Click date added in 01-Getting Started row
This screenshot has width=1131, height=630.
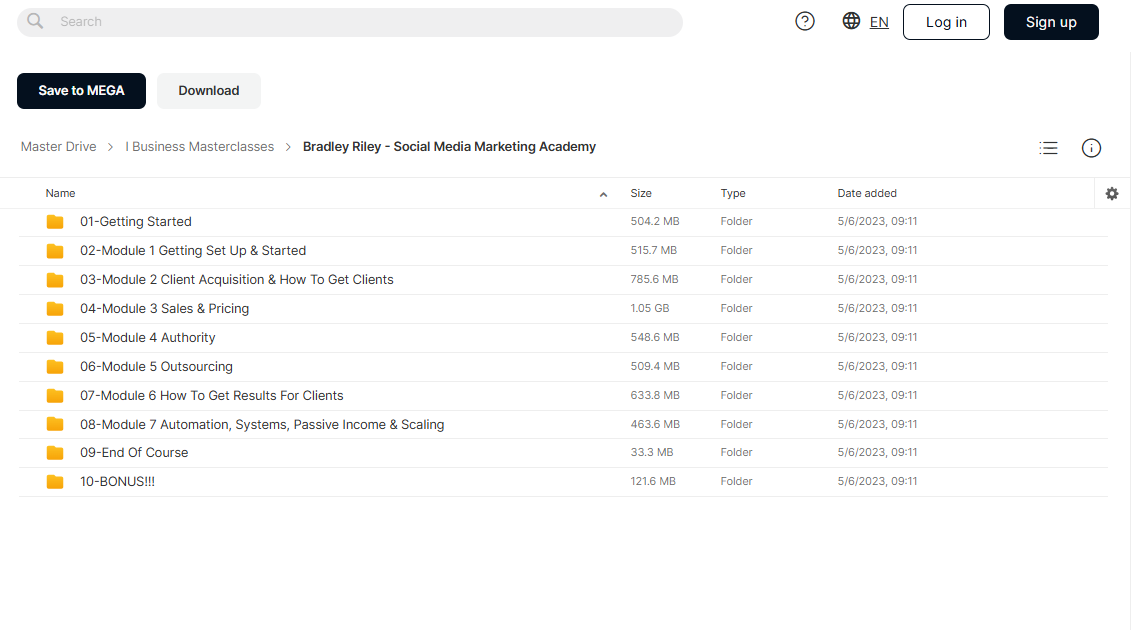[877, 222]
